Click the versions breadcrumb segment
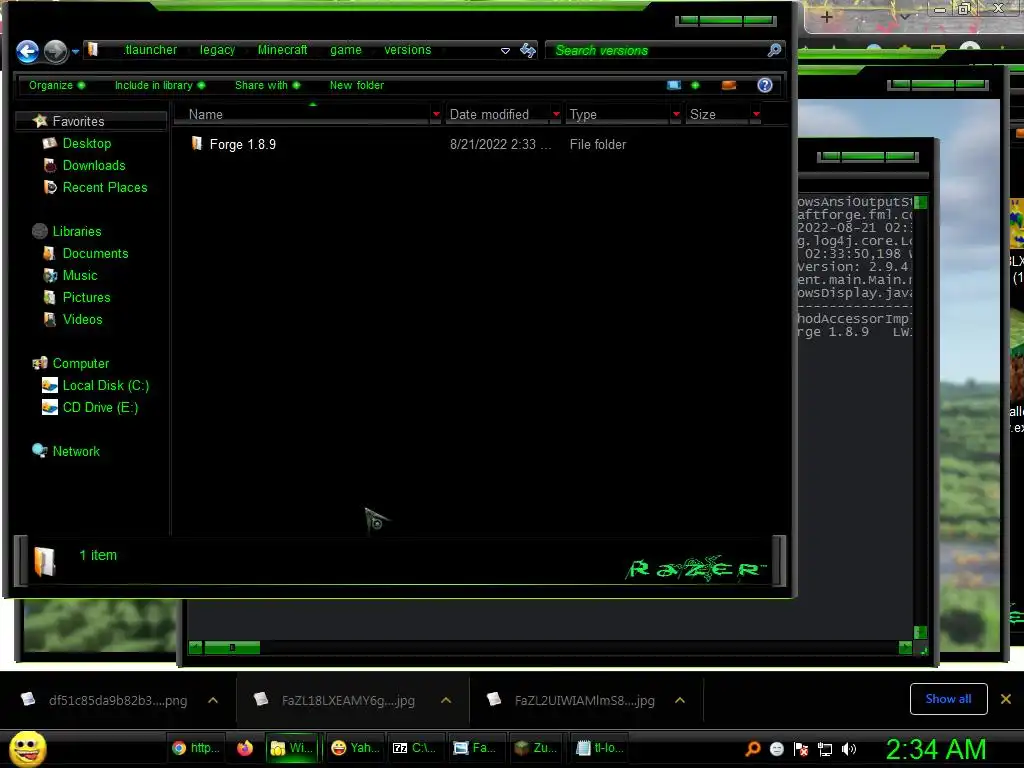Viewport: 1024px width, 768px height. 408,50
